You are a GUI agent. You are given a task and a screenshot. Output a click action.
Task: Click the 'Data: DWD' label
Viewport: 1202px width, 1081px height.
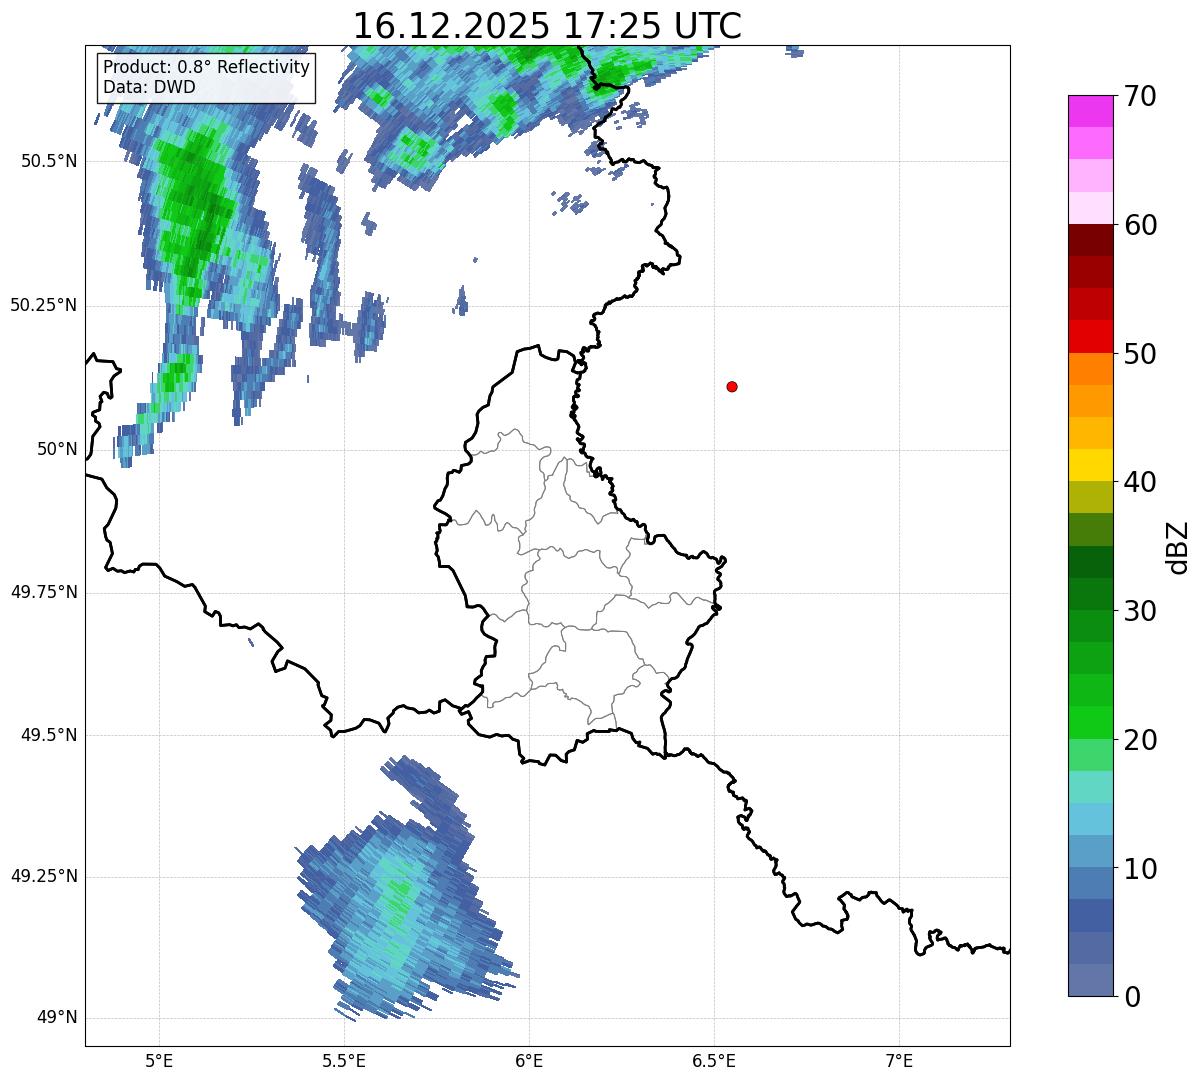point(149,87)
